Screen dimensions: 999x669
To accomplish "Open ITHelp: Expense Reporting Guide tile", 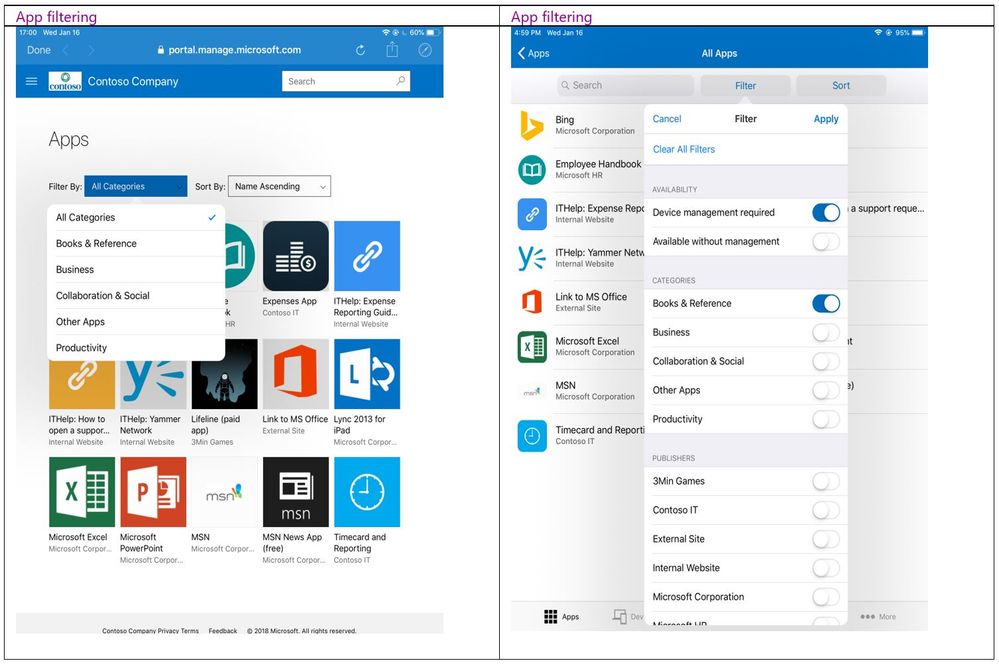I will (367, 256).
